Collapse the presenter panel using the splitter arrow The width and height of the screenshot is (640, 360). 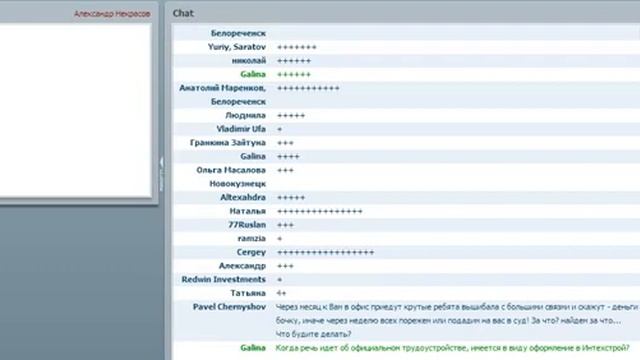(x=162, y=163)
